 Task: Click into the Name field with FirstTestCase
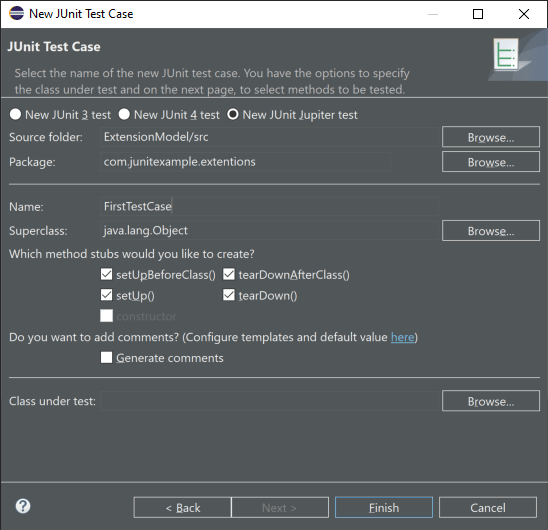point(269,206)
